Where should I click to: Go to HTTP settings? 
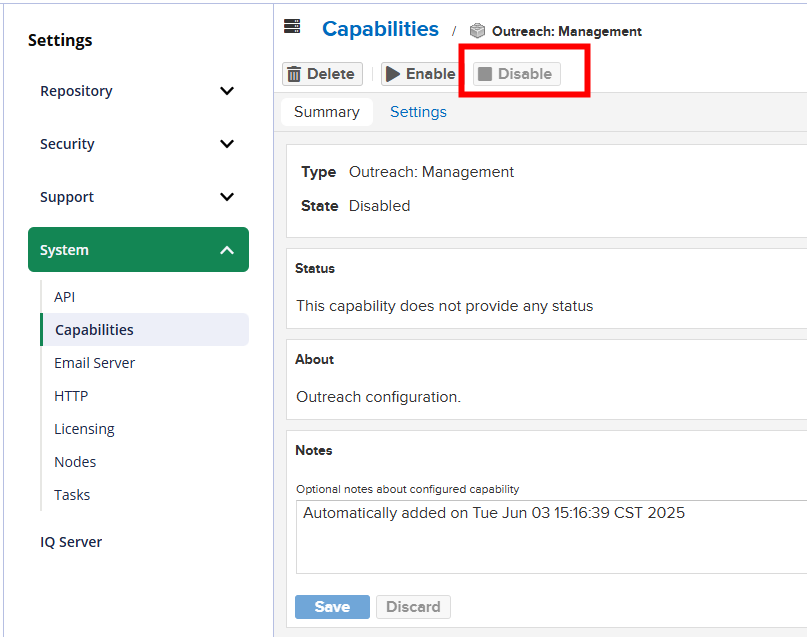[71, 396]
